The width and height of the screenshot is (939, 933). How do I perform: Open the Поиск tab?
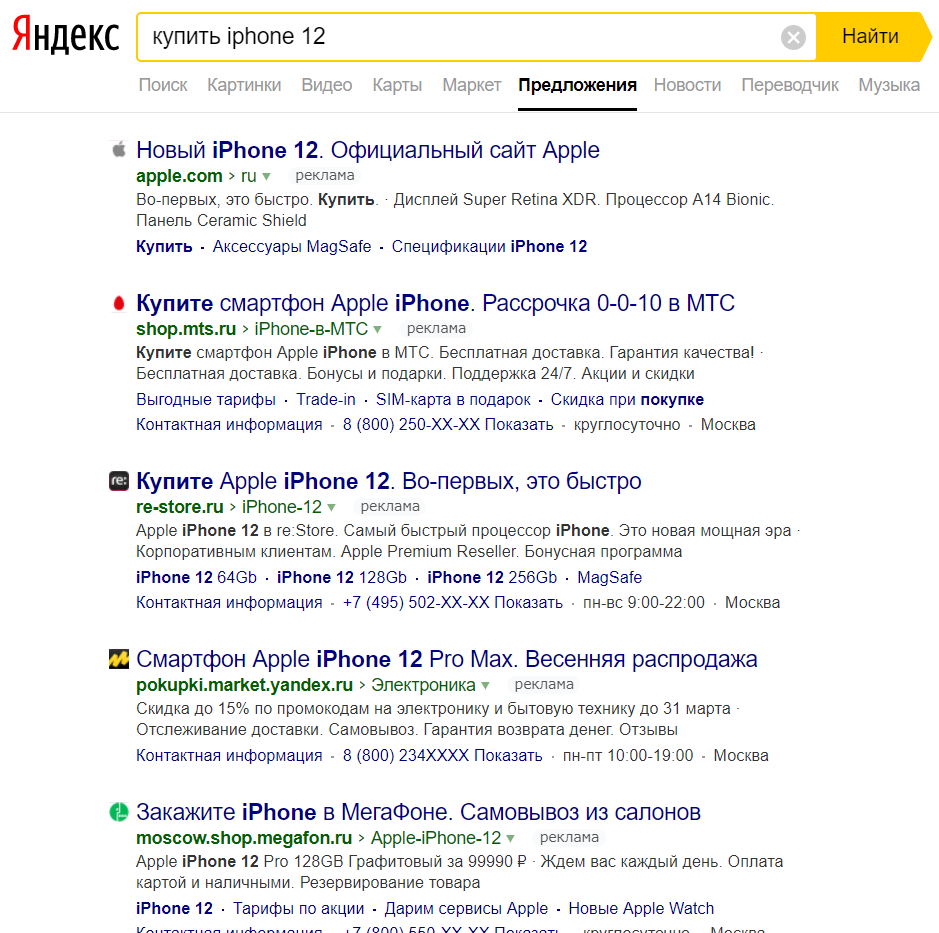[163, 85]
